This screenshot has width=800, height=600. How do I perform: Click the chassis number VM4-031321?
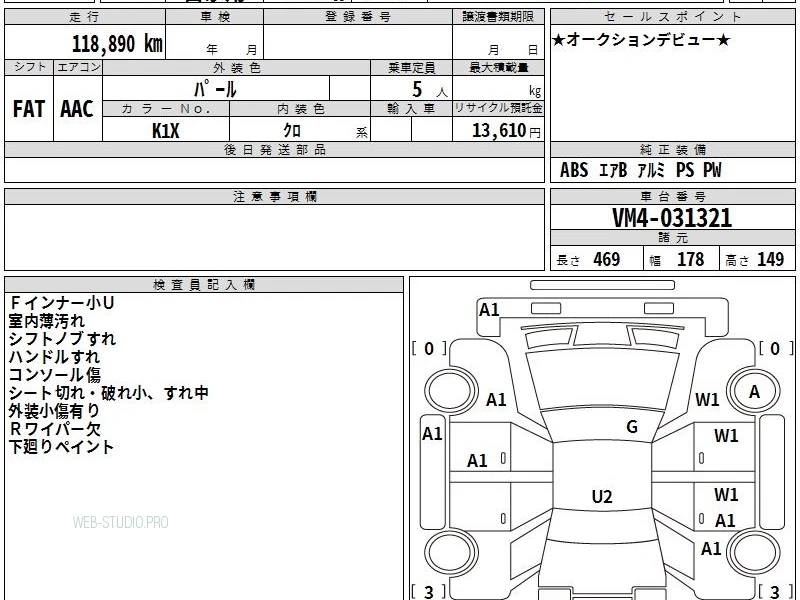pyautogui.click(x=672, y=218)
